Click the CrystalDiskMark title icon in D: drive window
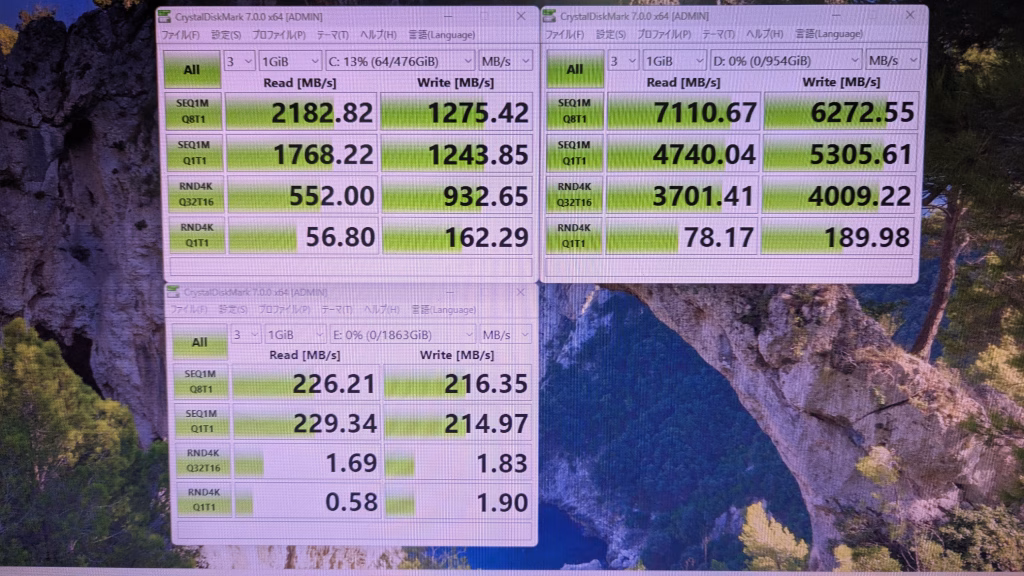This screenshot has width=1024, height=576. pyautogui.click(x=552, y=15)
